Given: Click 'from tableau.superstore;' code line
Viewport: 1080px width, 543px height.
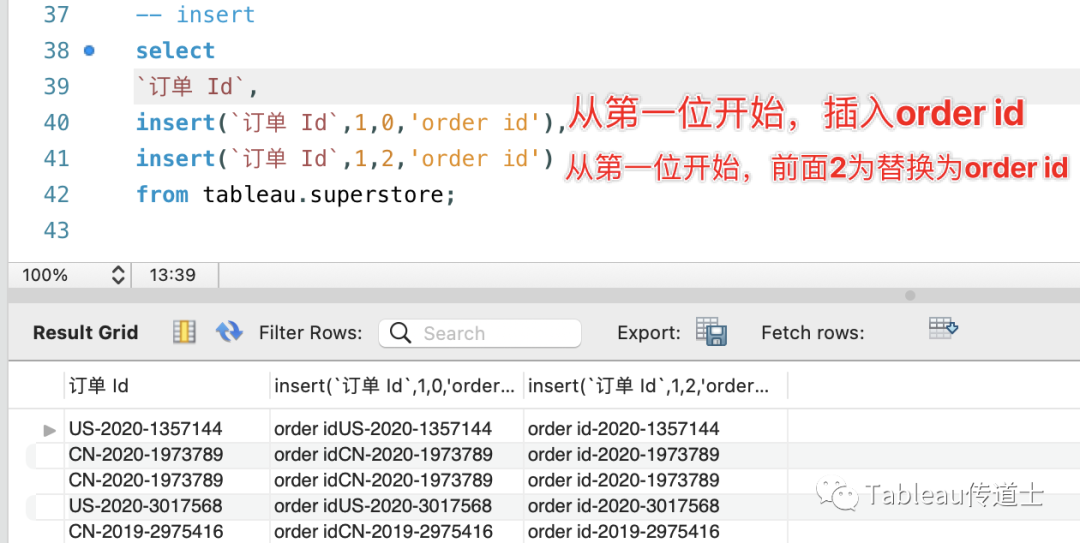Looking at the screenshot, I should (x=296, y=194).
